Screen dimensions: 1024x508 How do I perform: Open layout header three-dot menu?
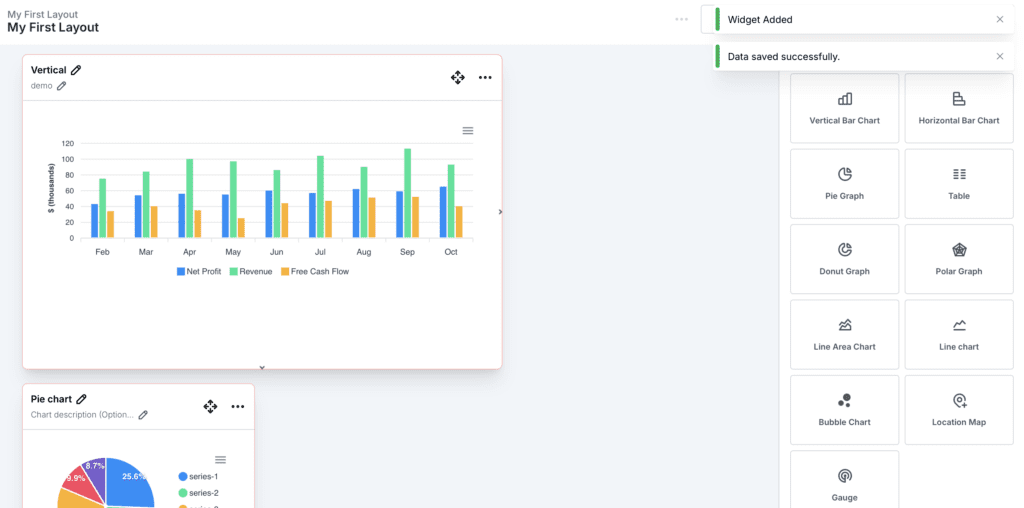click(681, 19)
